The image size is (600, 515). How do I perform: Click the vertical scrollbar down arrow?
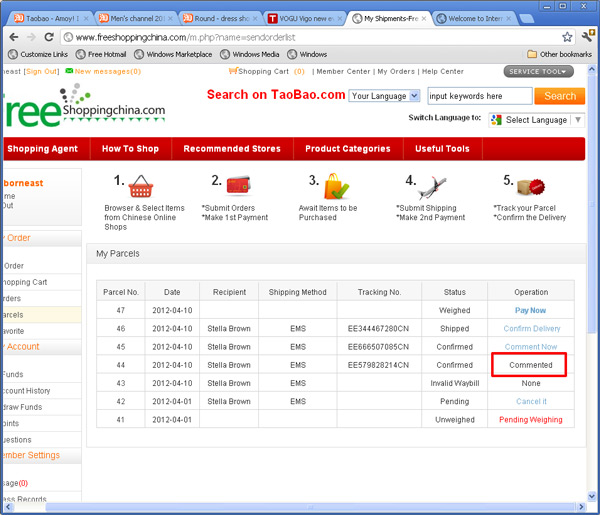click(592, 496)
